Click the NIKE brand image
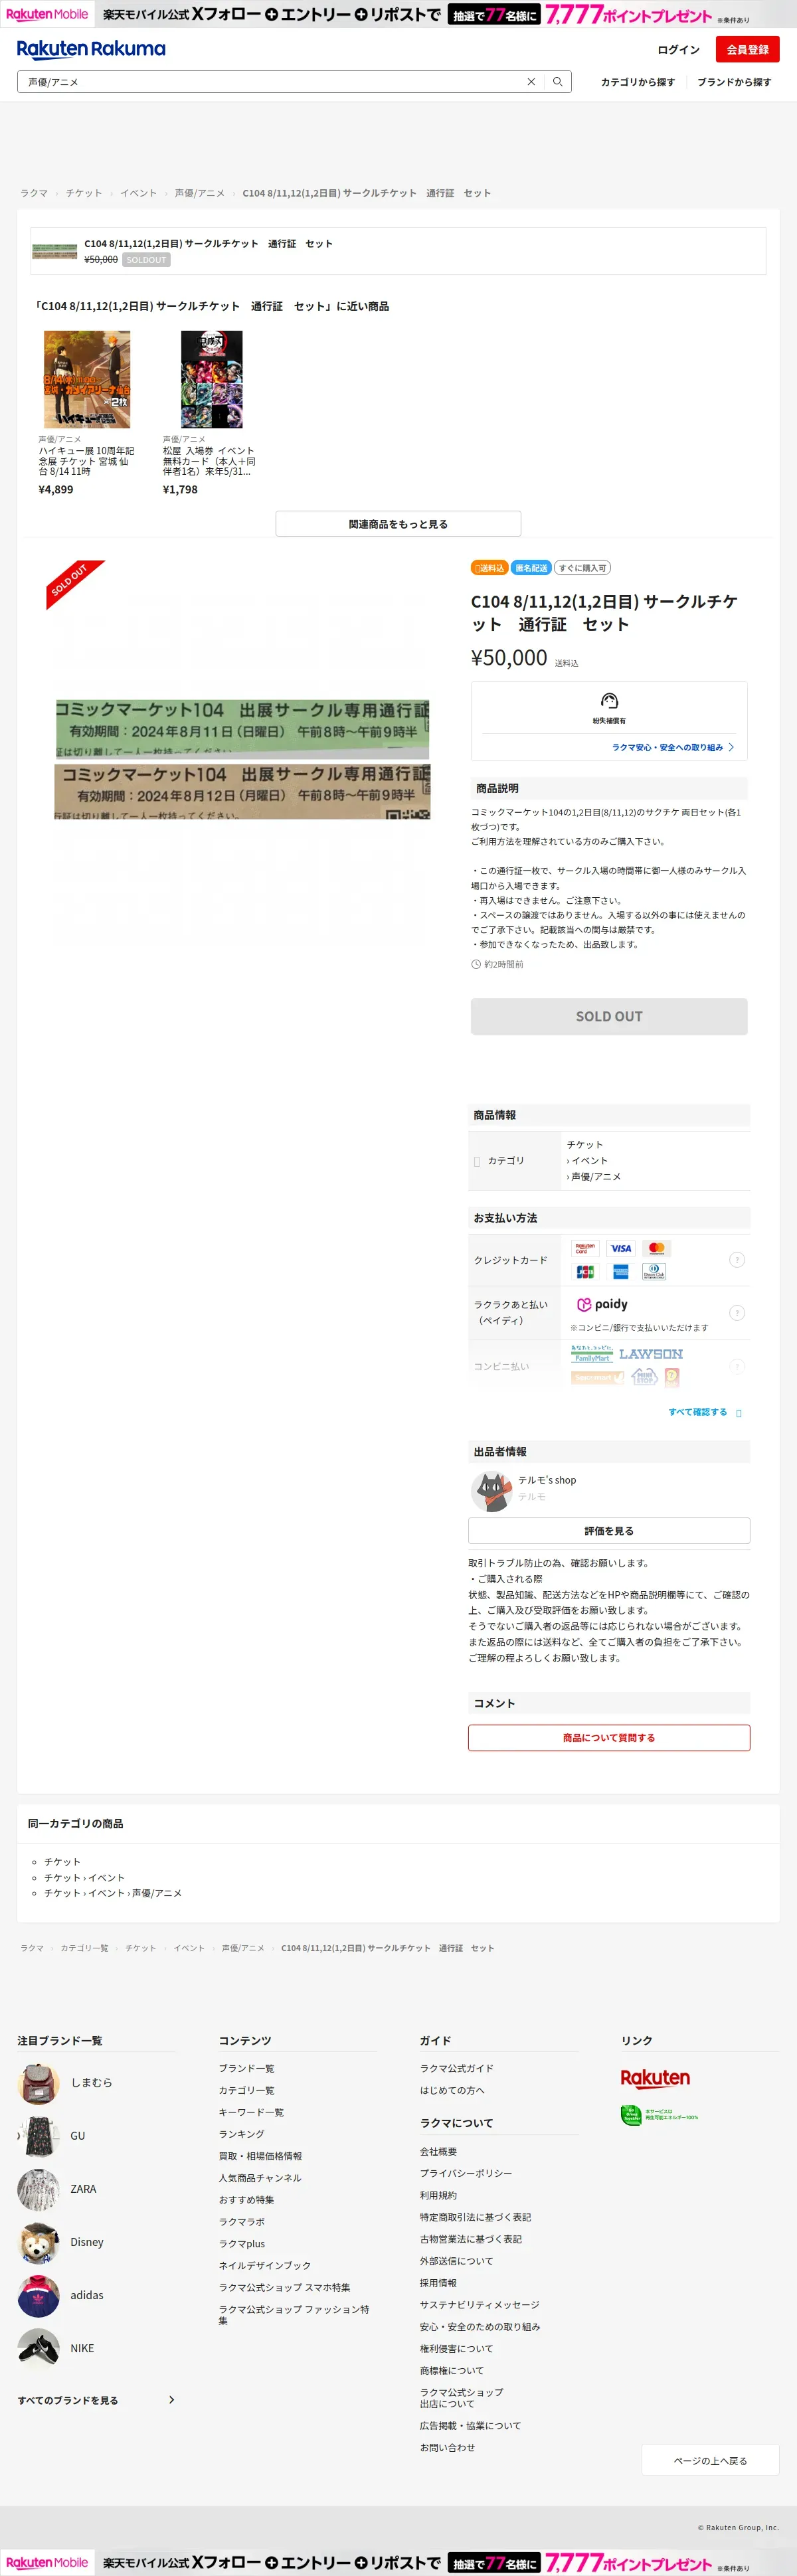 click(38, 2348)
